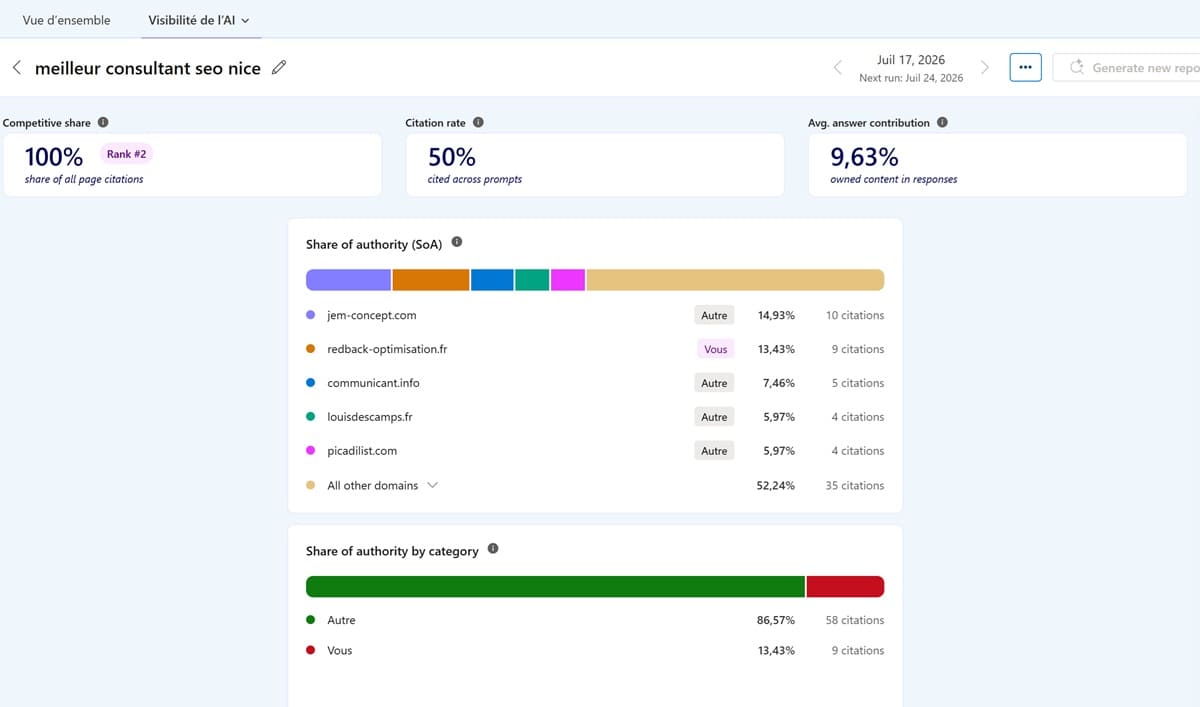Click the jem-concept.com domain row

point(595,315)
